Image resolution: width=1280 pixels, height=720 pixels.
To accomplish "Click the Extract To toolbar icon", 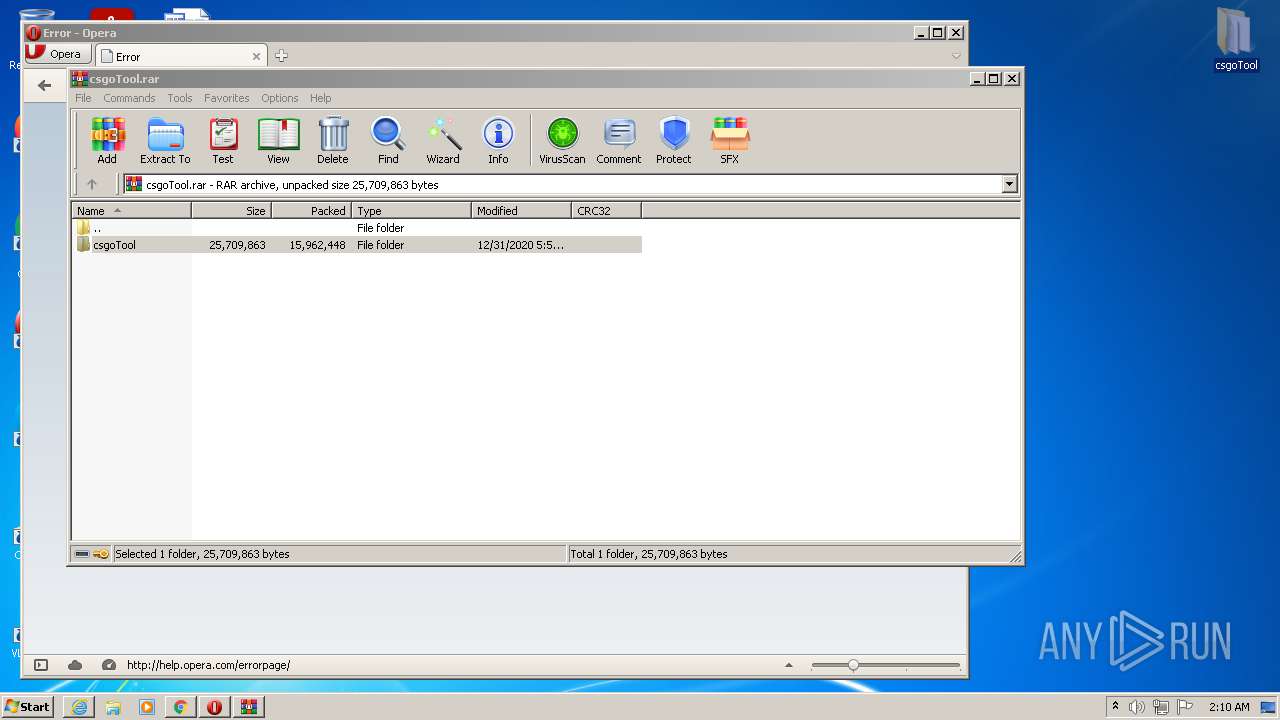I will (165, 140).
